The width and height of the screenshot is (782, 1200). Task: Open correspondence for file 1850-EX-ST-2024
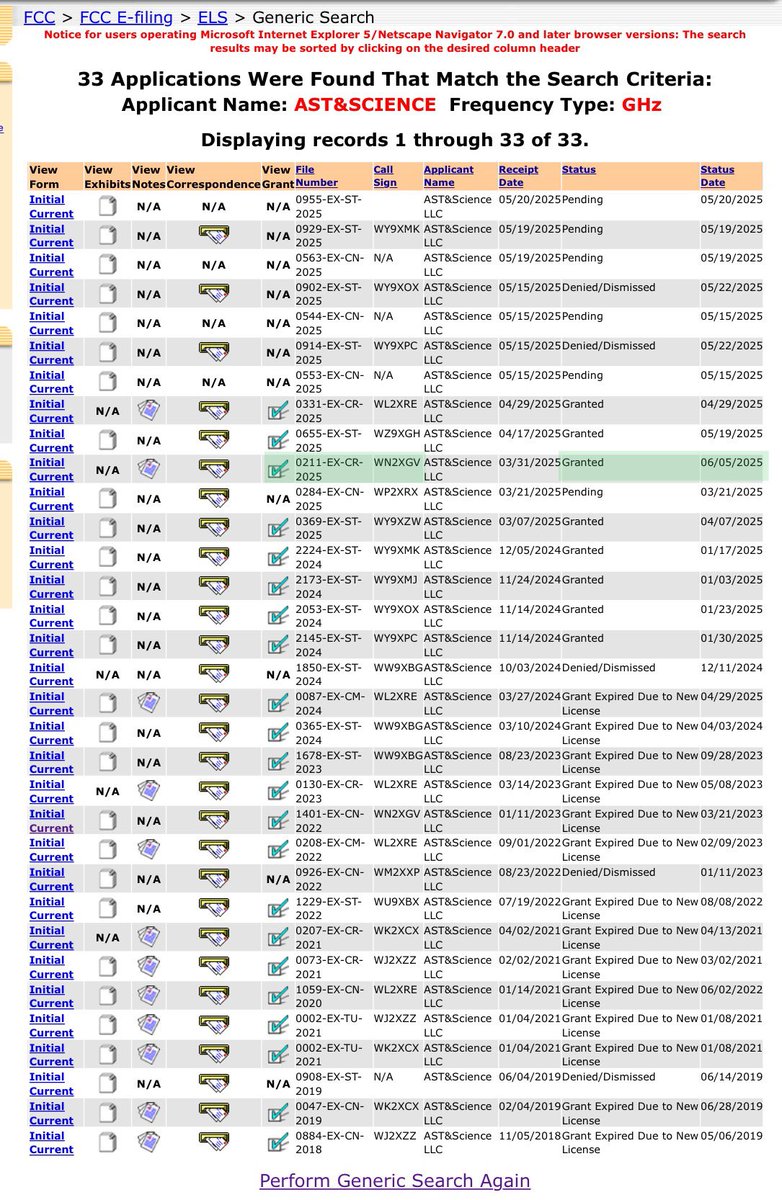[x=213, y=674]
